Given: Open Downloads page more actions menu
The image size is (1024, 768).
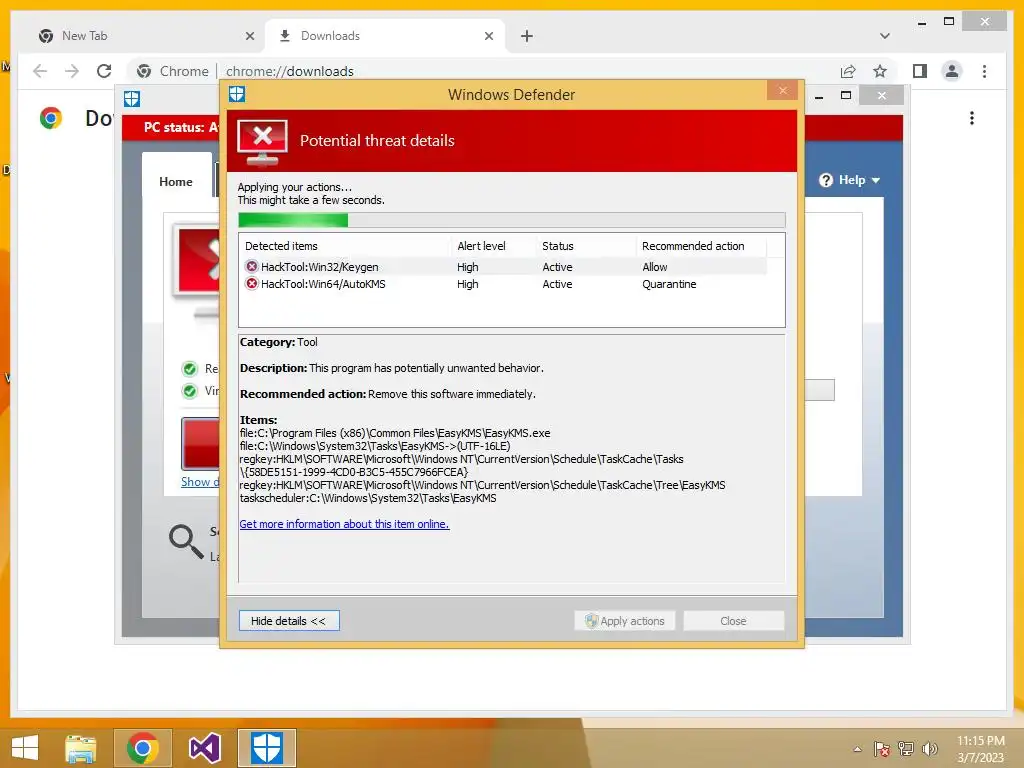Looking at the screenshot, I should point(972,118).
